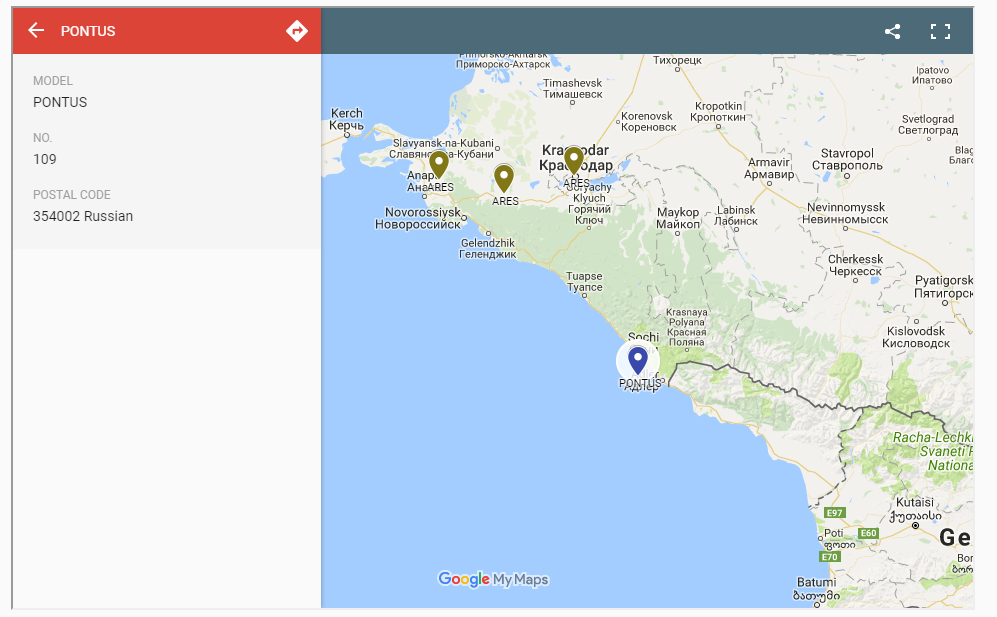Click the Pyatigorsk city label
Image resolution: width=997 pixels, height=617 pixels.
[x=944, y=286]
